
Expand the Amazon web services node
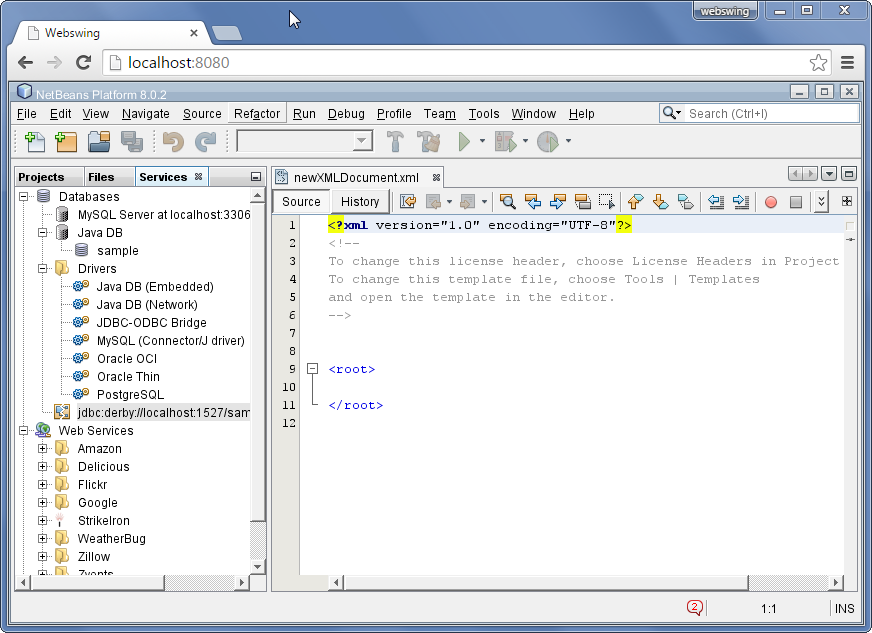(x=43, y=449)
